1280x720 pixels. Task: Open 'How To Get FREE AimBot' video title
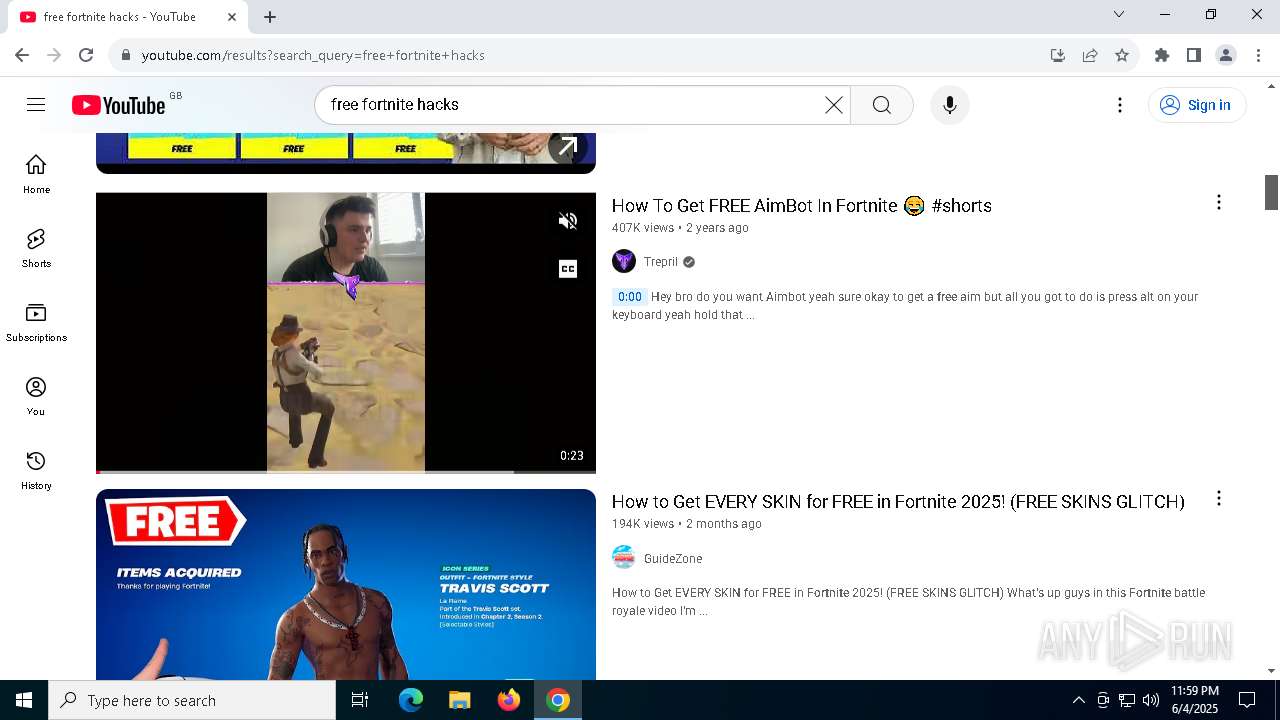(x=801, y=205)
